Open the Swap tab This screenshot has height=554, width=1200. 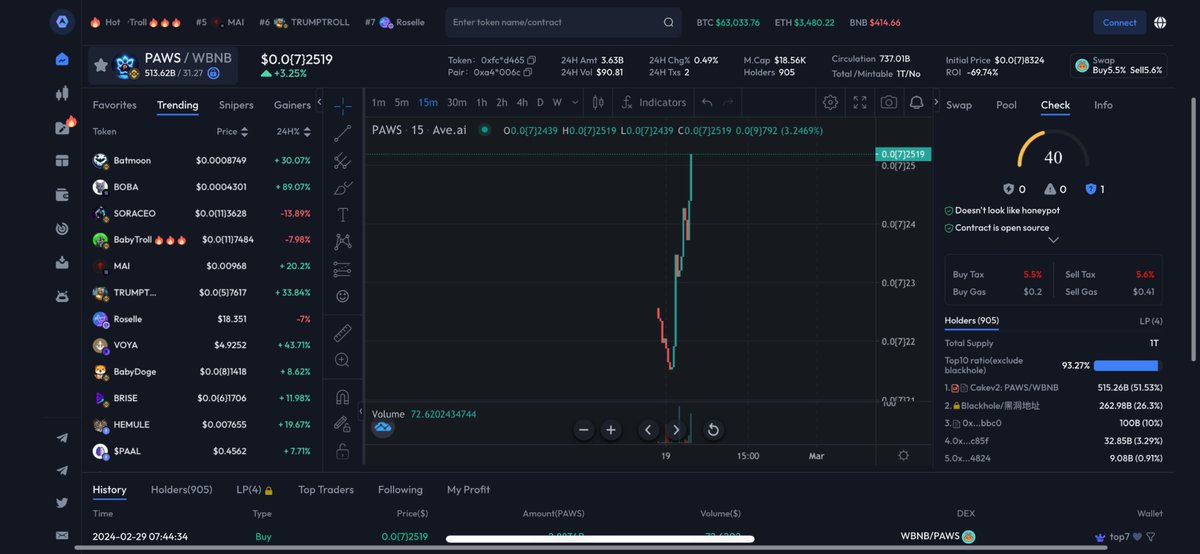click(959, 105)
